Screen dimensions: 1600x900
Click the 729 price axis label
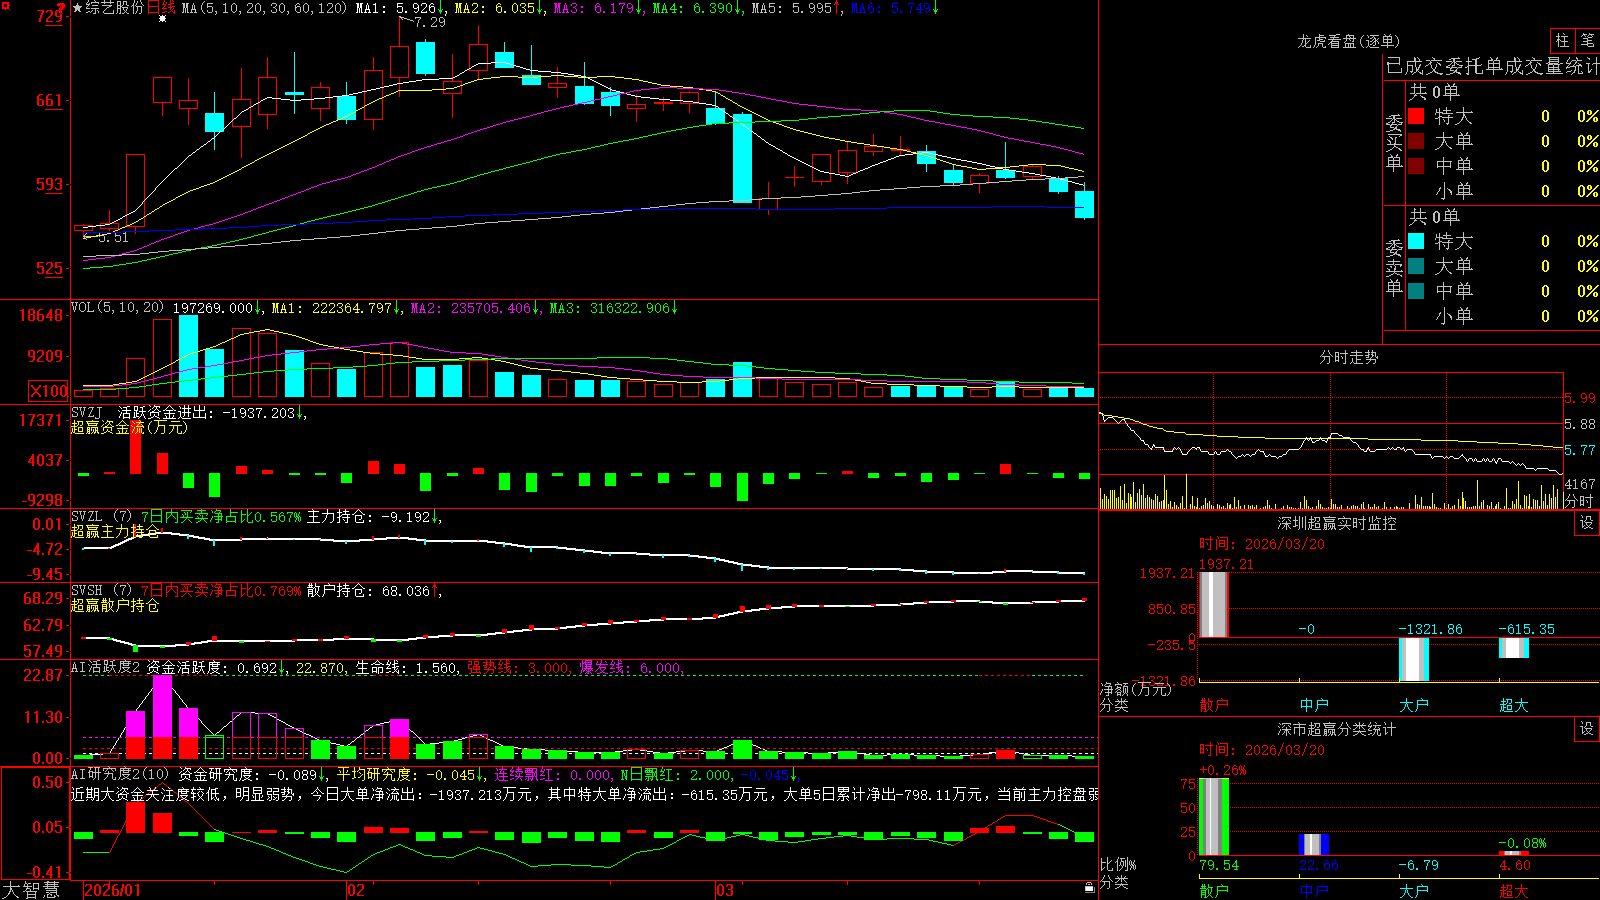pos(49,16)
